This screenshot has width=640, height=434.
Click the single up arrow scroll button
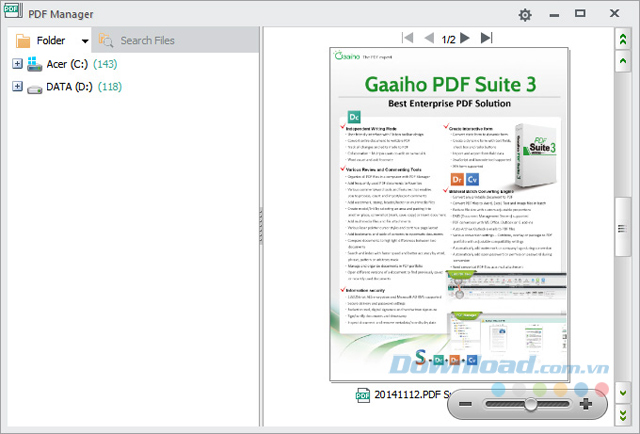(x=623, y=61)
